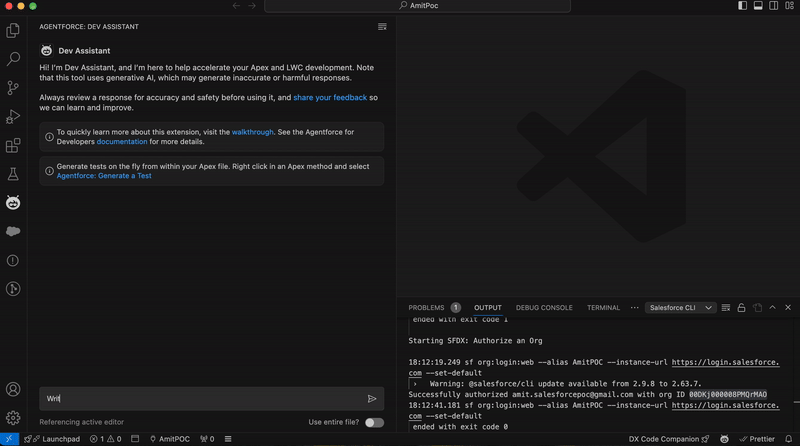Toggle the secondary side bar layout icon
The height and width of the screenshot is (446, 800).
(774, 6)
